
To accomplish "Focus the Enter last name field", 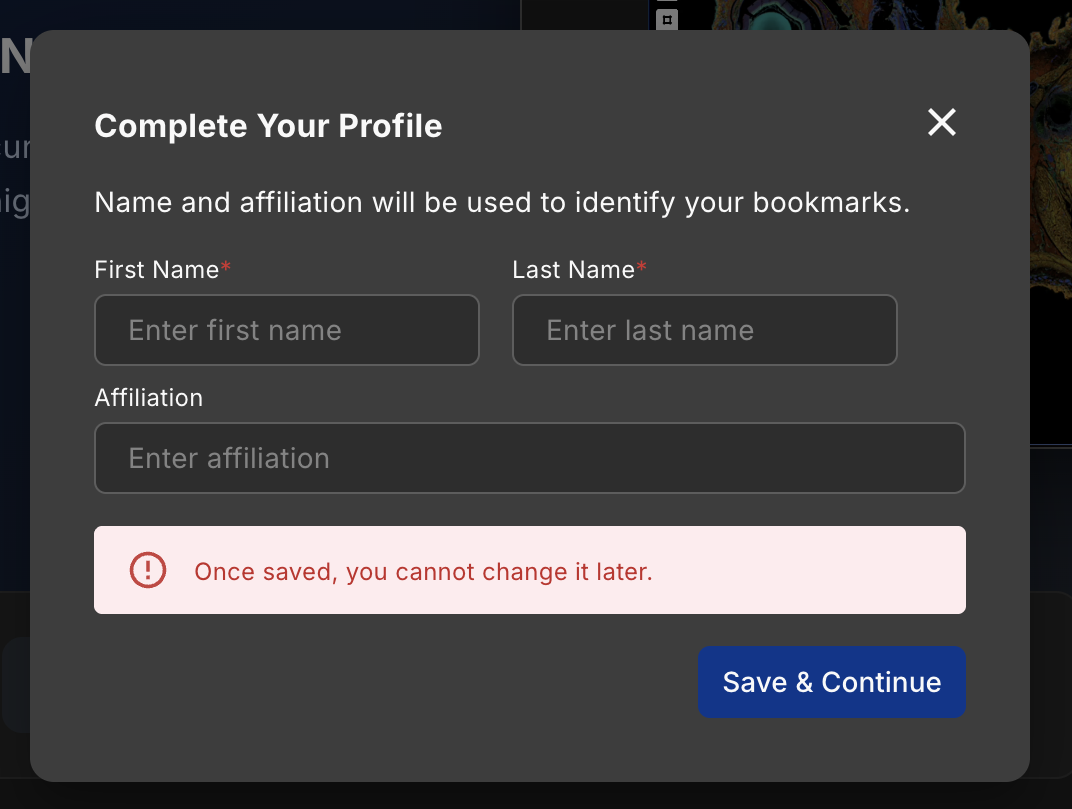I will [x=704, y=330].
